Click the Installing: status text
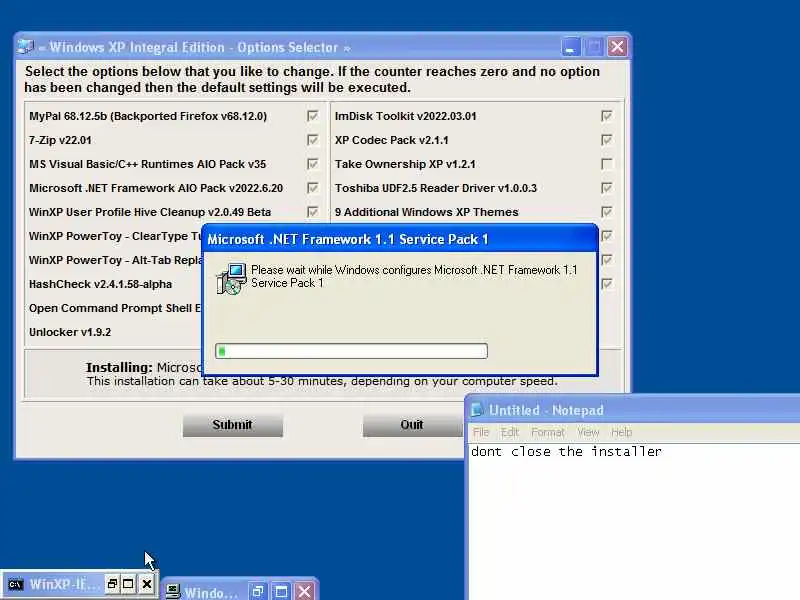Screen dimensions: 800x600 pos(144,367)
